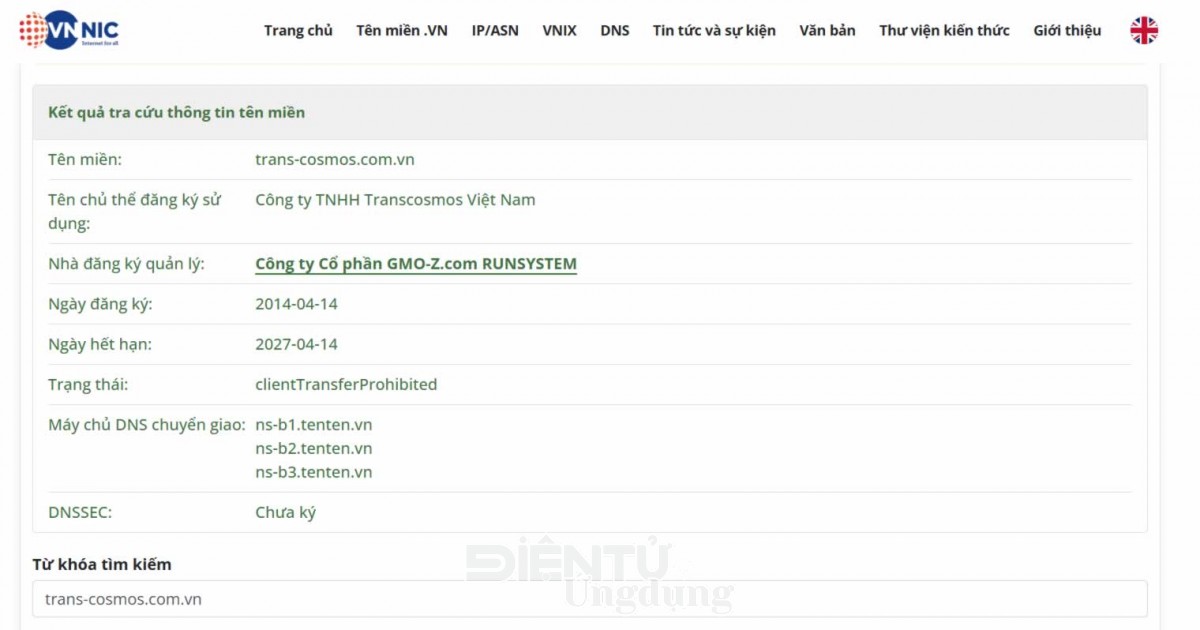This screenshot has width=1200, height=630.
Task: Click the Tên miền: label
Action: pyautogui.click(x=85, y=159)
